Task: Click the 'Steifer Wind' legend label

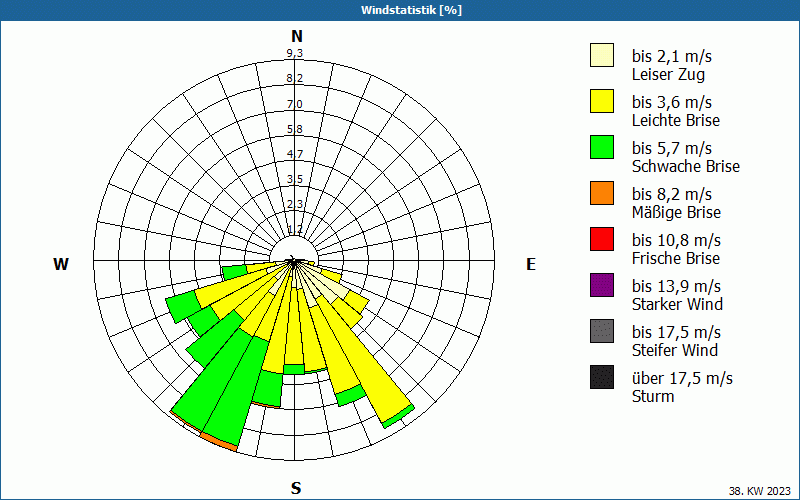Action: point(674,350)
